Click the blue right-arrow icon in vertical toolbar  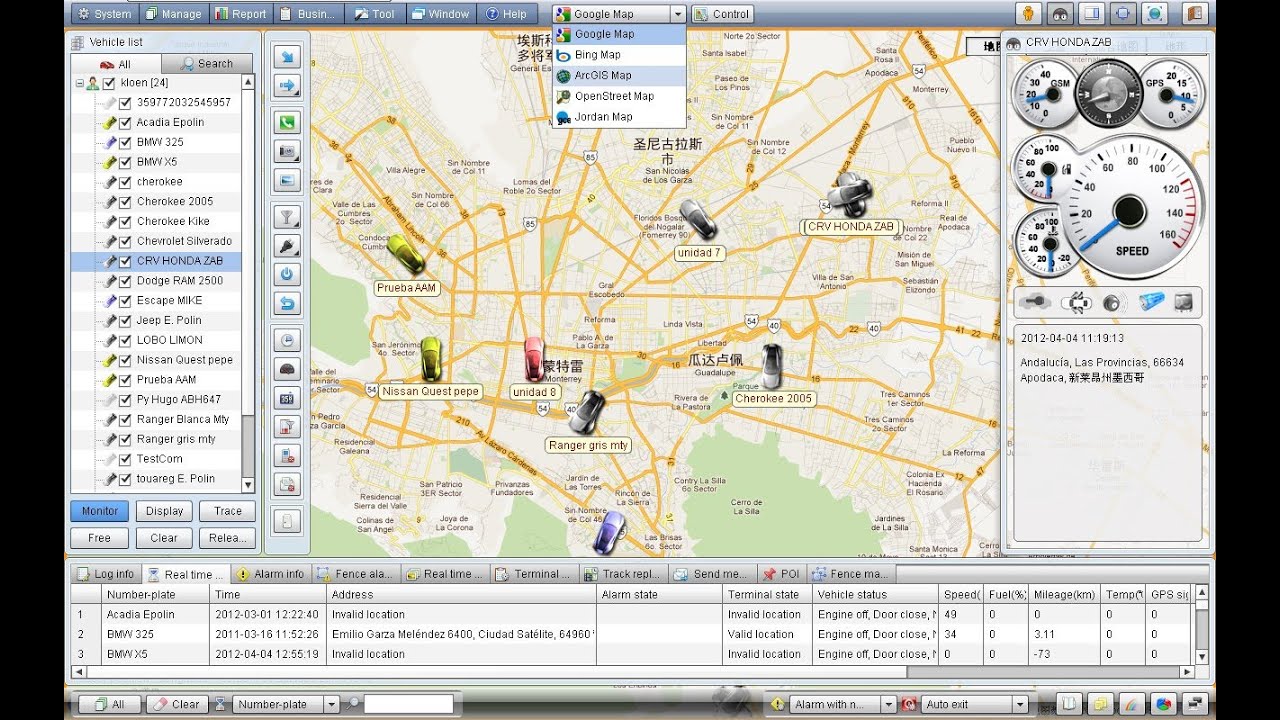tap(287, 86)
